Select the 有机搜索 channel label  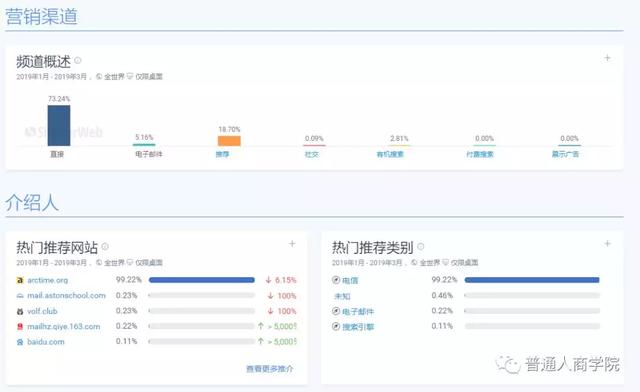390,154
